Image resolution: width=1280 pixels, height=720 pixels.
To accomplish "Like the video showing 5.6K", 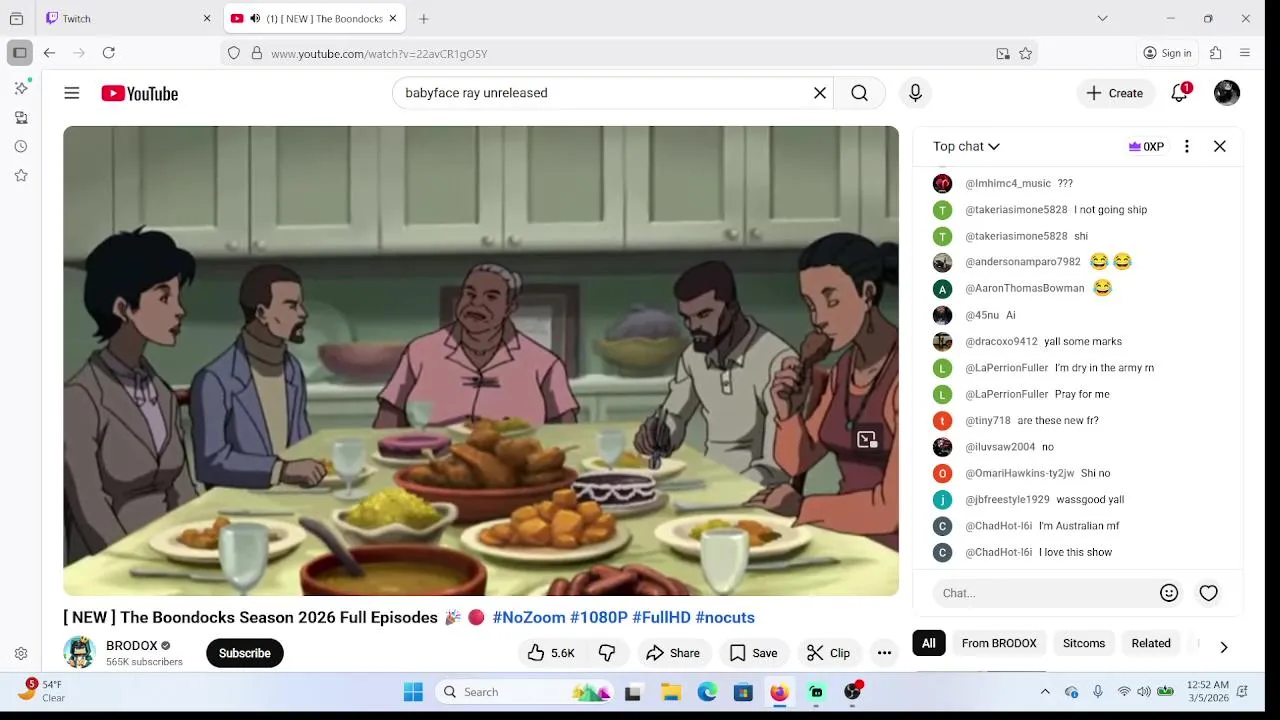I will click(x=551, y=653).
